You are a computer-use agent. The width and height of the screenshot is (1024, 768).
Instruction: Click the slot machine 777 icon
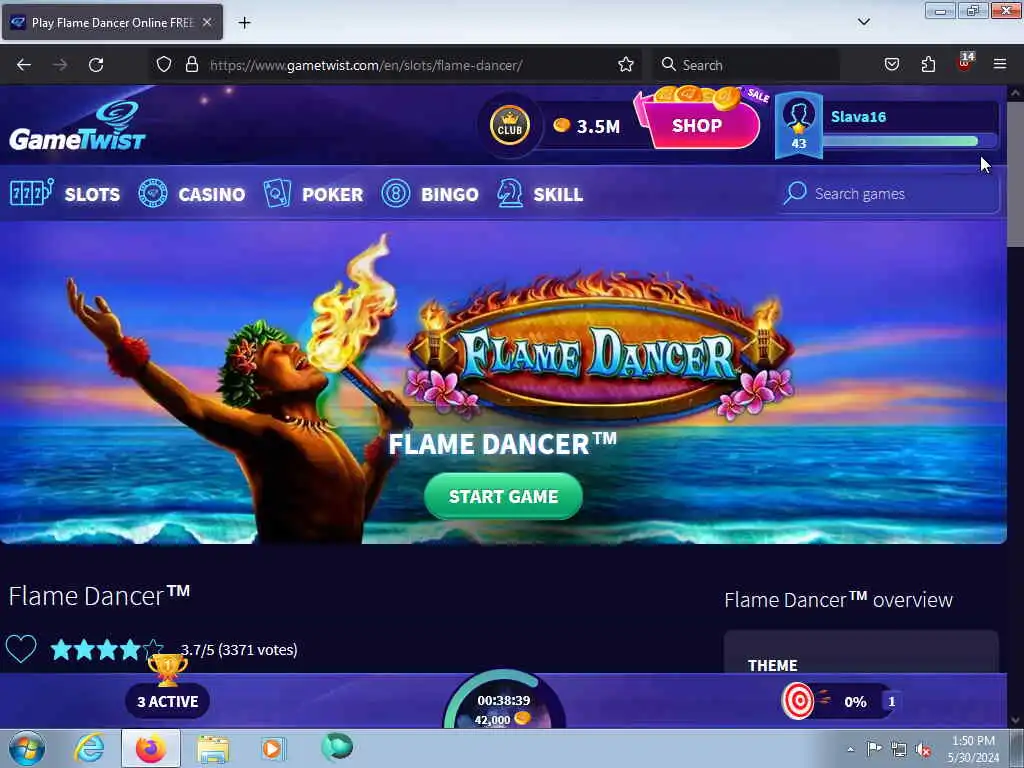coord(31,193)
